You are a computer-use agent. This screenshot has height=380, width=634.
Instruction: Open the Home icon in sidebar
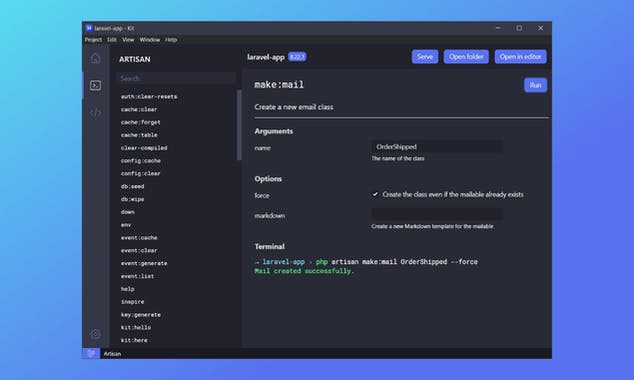tap(95, 59)
